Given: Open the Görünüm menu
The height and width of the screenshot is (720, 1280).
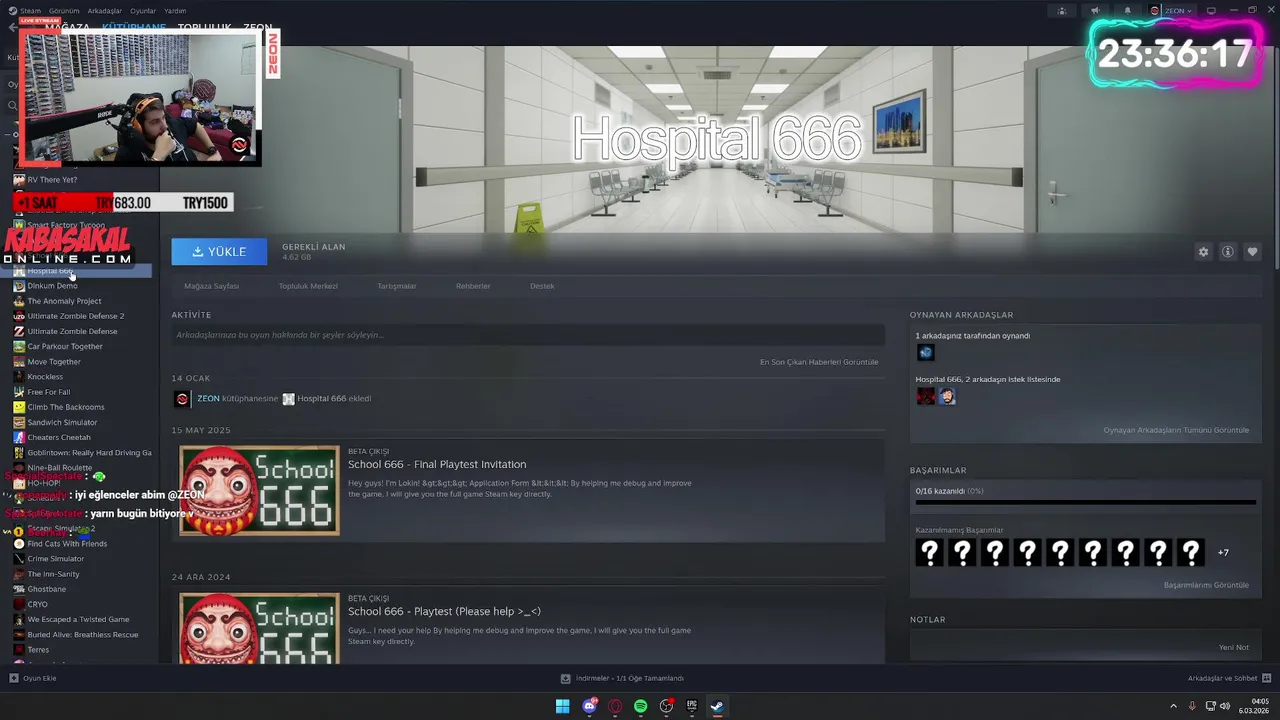Looking at the screenshot, I should pyautogui.click(x=64, y=11).
